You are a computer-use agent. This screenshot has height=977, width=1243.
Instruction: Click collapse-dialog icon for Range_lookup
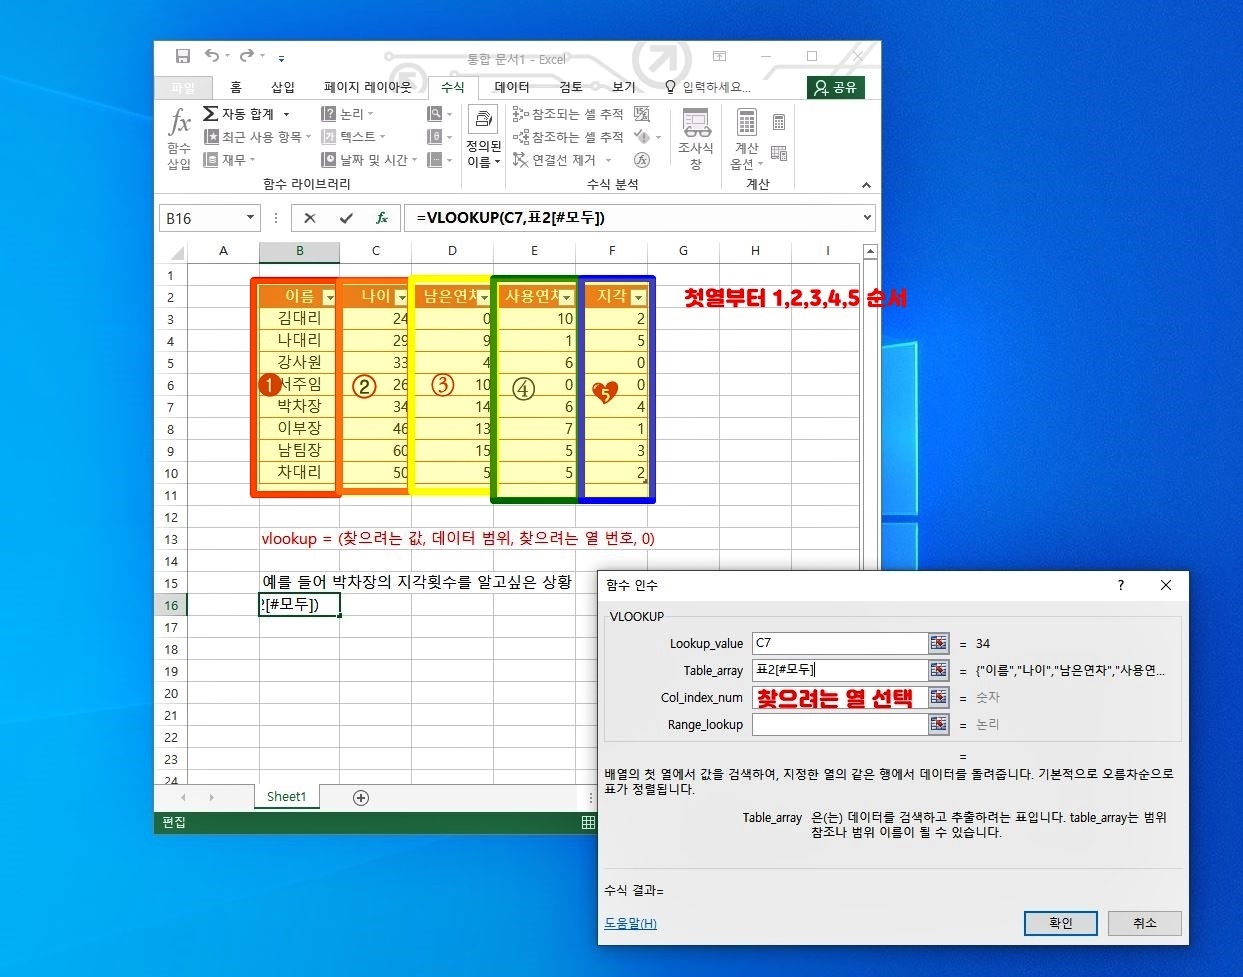tap(938, 724)
